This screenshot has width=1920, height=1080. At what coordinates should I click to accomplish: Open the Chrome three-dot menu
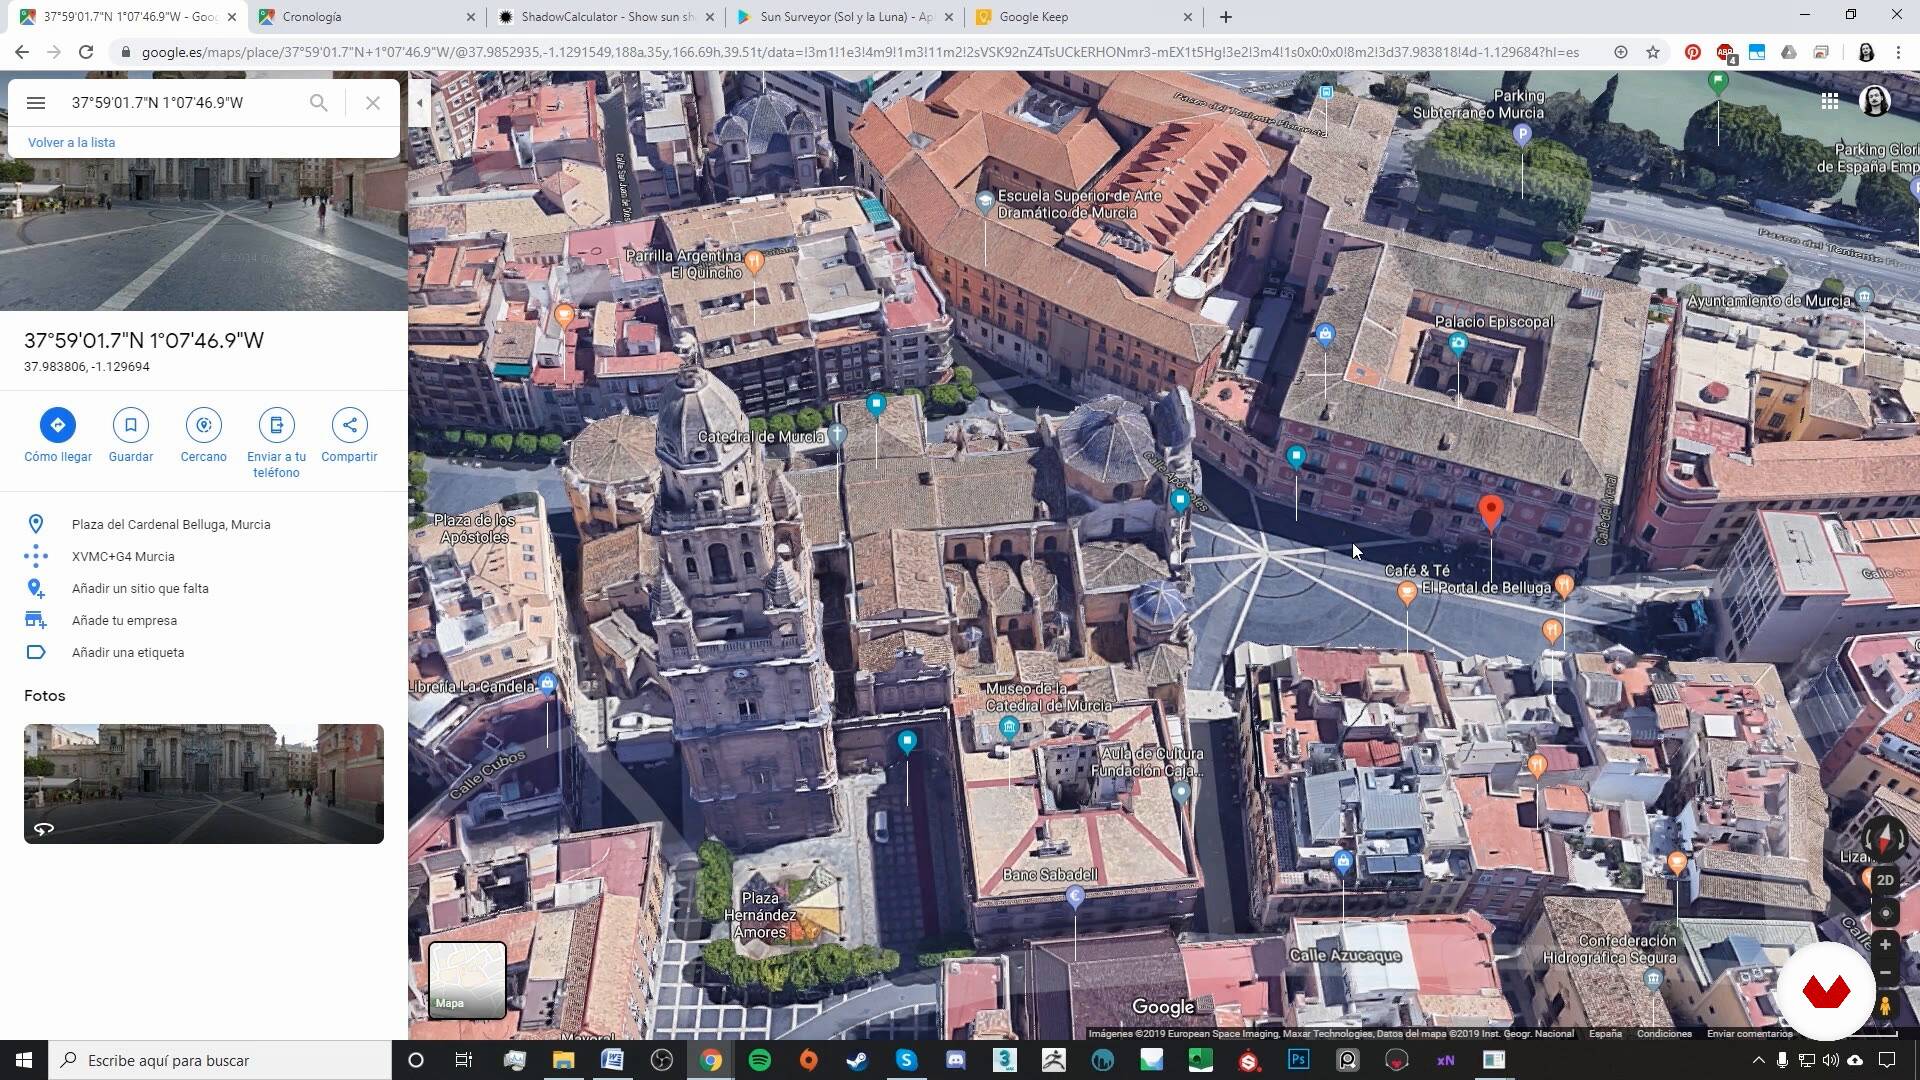[1898, 52]
